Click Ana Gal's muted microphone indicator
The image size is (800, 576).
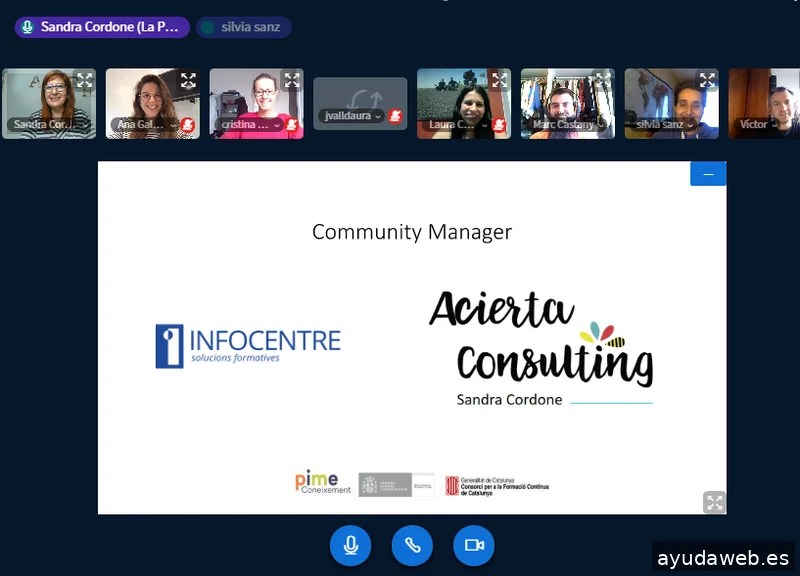pos(188,124)
